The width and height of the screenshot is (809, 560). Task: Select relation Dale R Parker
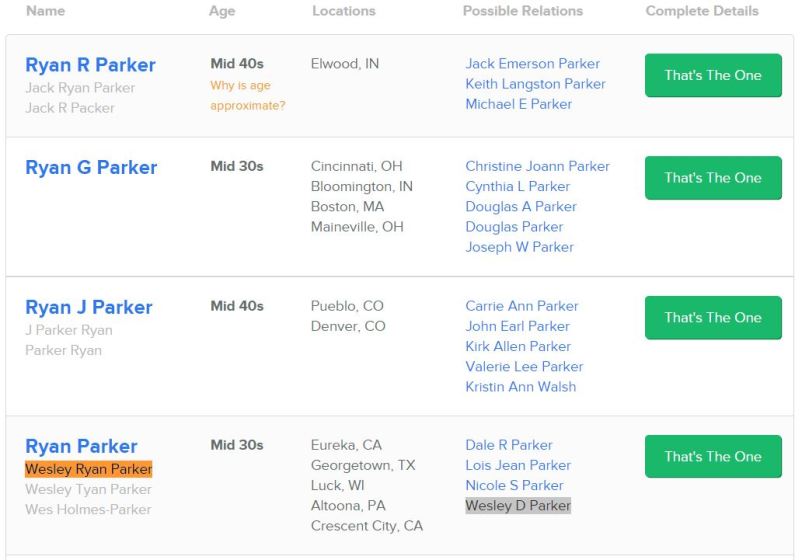[x=508, y=445]
